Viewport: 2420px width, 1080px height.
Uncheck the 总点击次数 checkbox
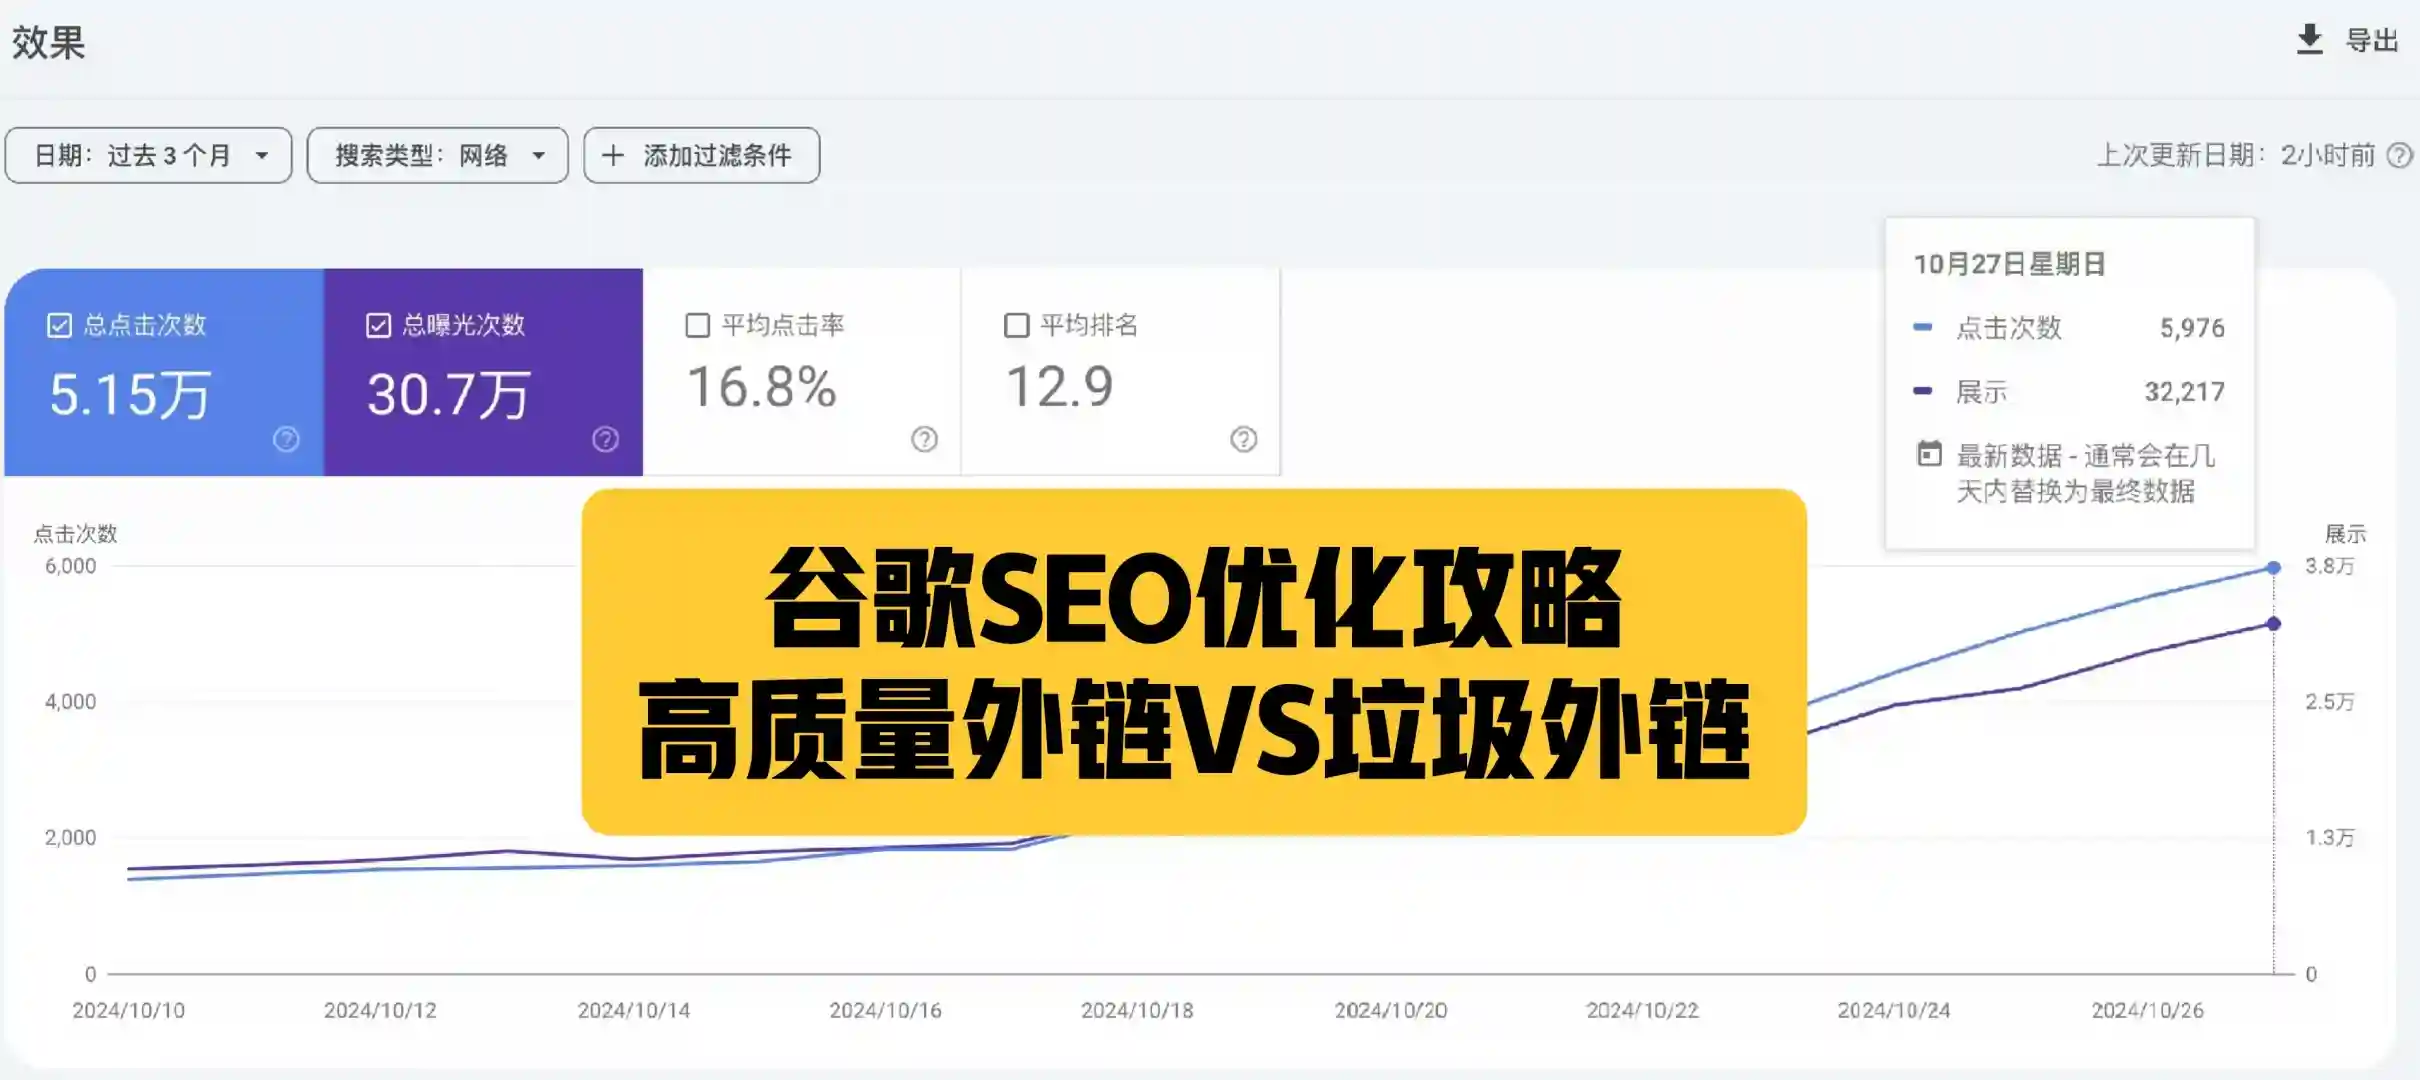pyautogui.click(x=58, y=325)
